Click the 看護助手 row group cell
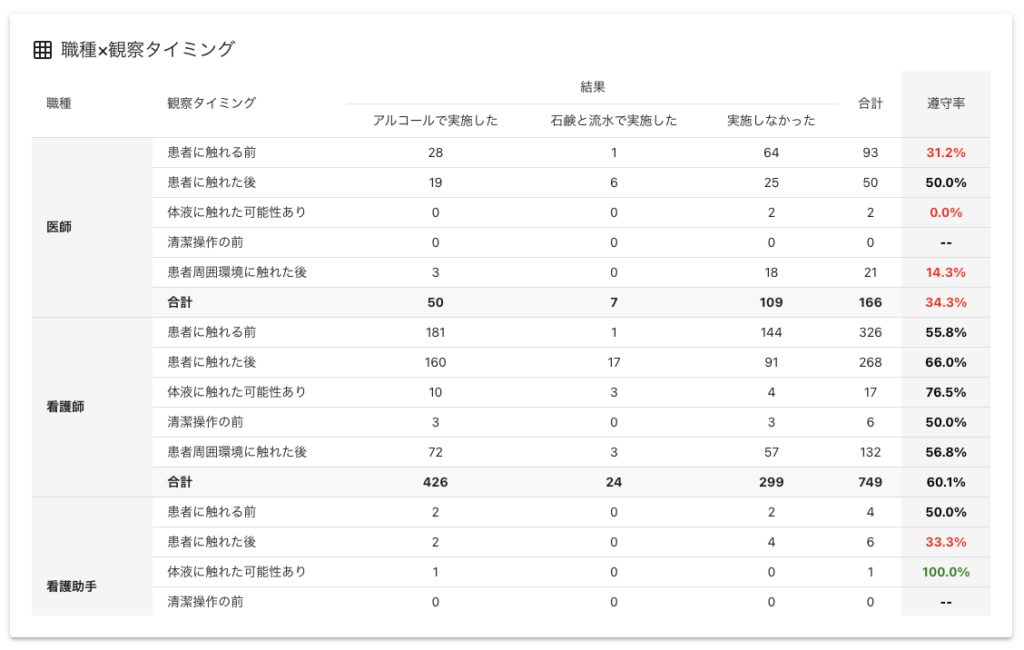Image resolution: width=1024 pixels, height=650 pixels. (x=72, y=587)
